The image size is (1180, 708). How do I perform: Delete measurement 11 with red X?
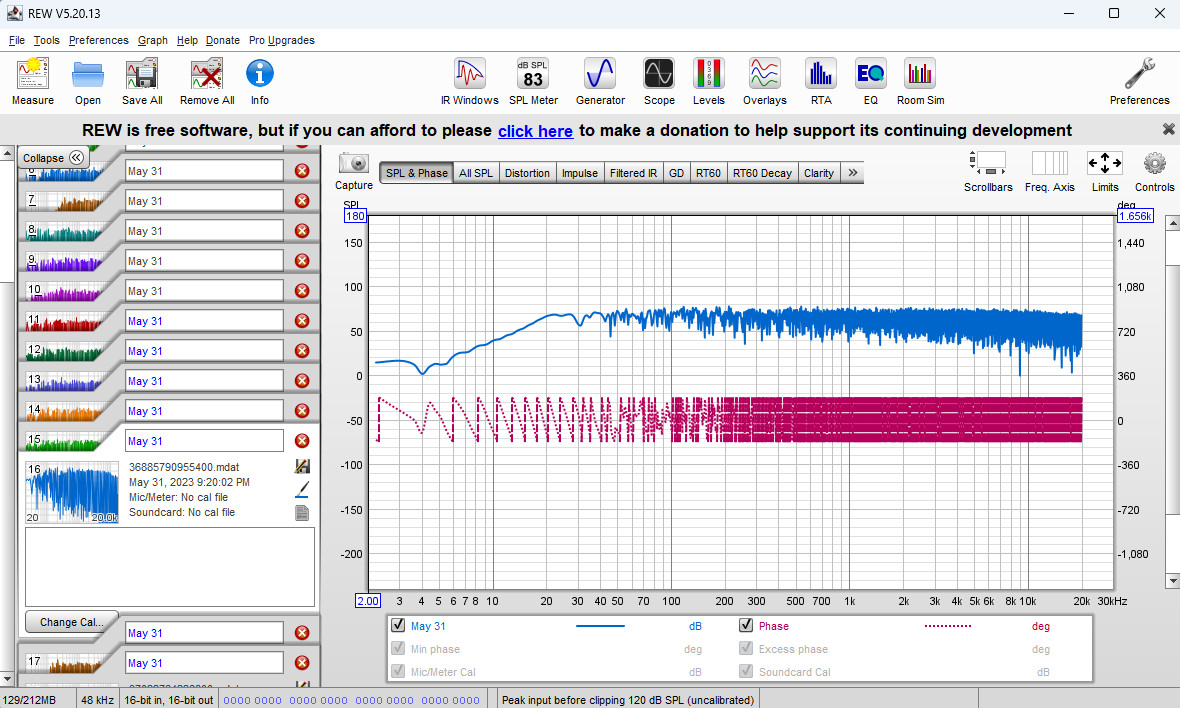click(302, 321)
